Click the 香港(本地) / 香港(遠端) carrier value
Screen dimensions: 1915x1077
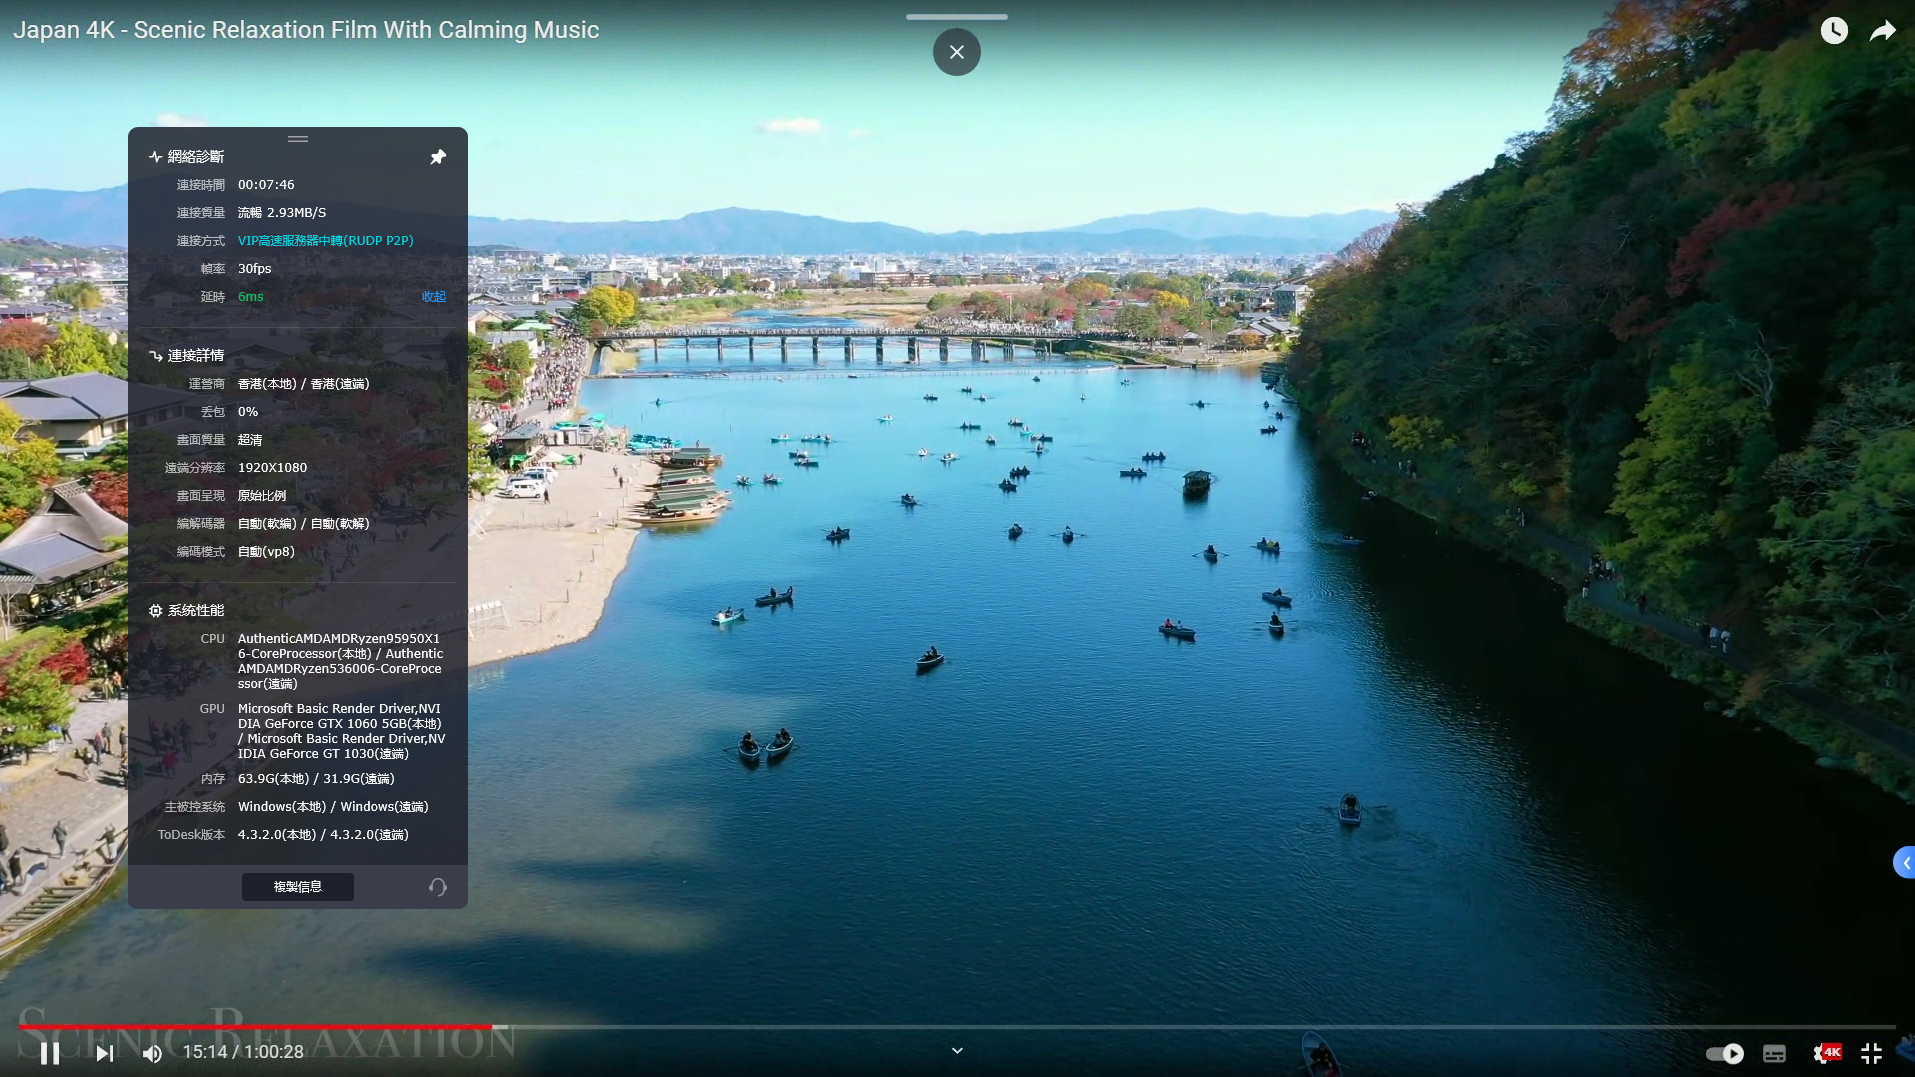[304, 384]
